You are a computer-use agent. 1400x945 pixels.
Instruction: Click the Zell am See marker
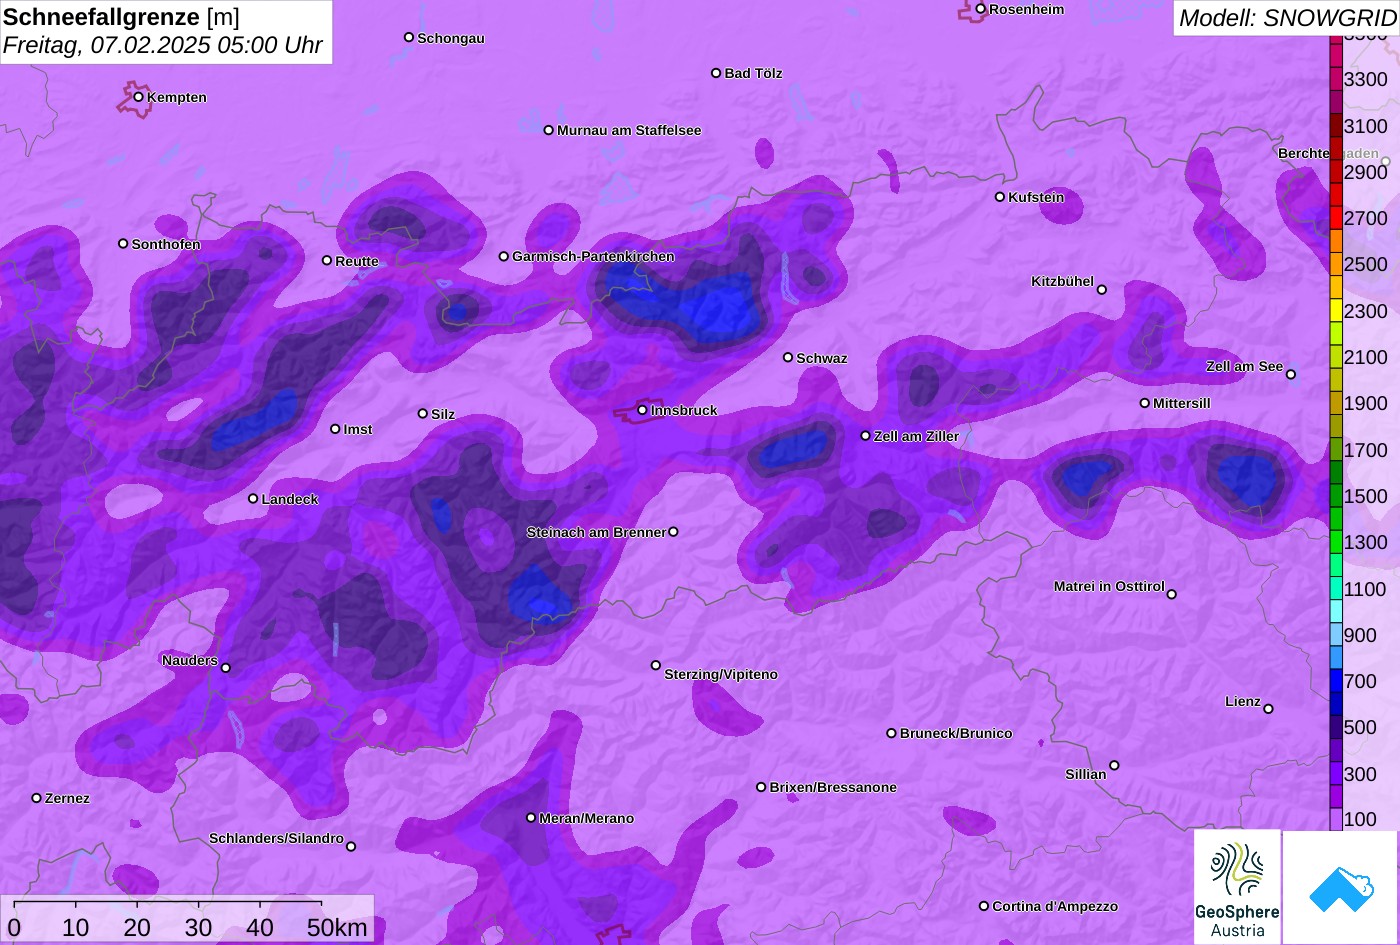1291,375
